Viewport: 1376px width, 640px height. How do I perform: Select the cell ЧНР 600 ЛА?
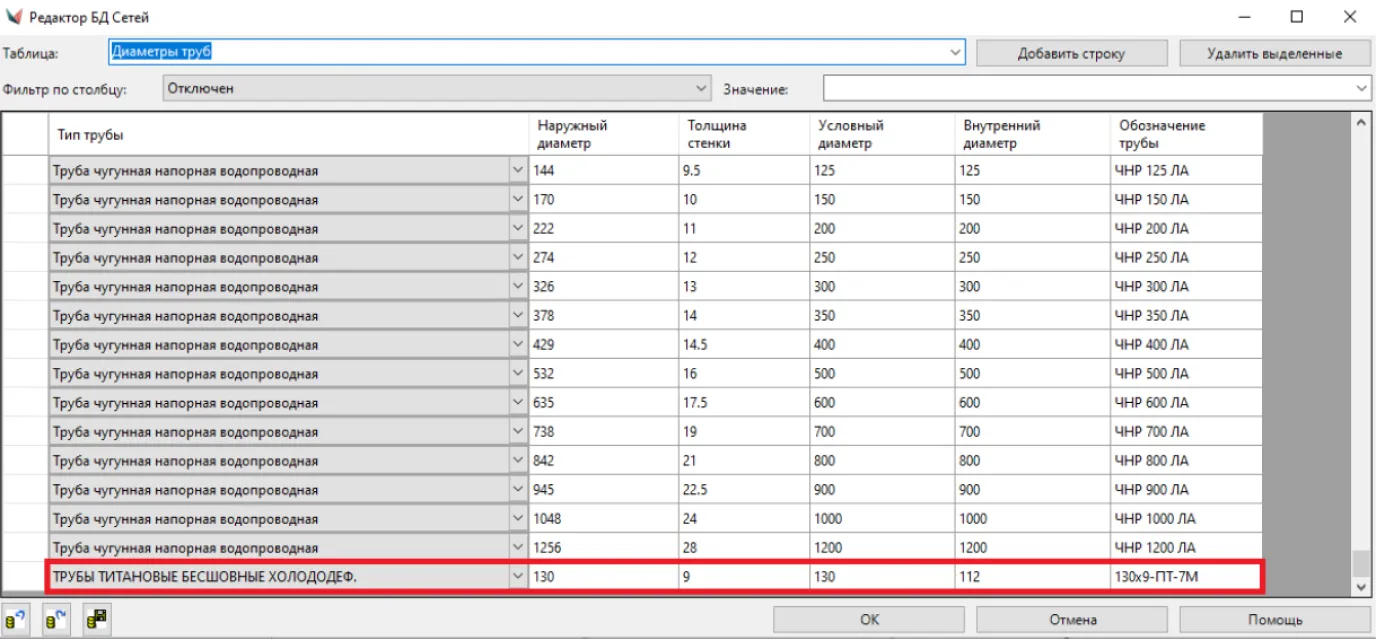pyautogui.click(x=1187, y=402)
